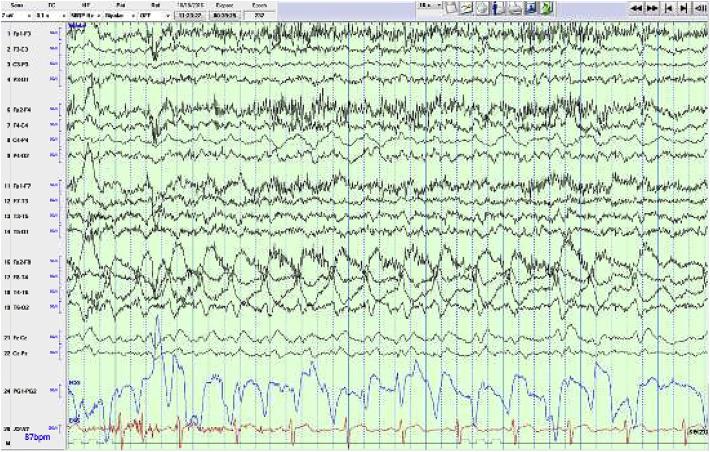The image size is (710, 452).
Task: Click the fast forward playback button
Action: [652, 8]
